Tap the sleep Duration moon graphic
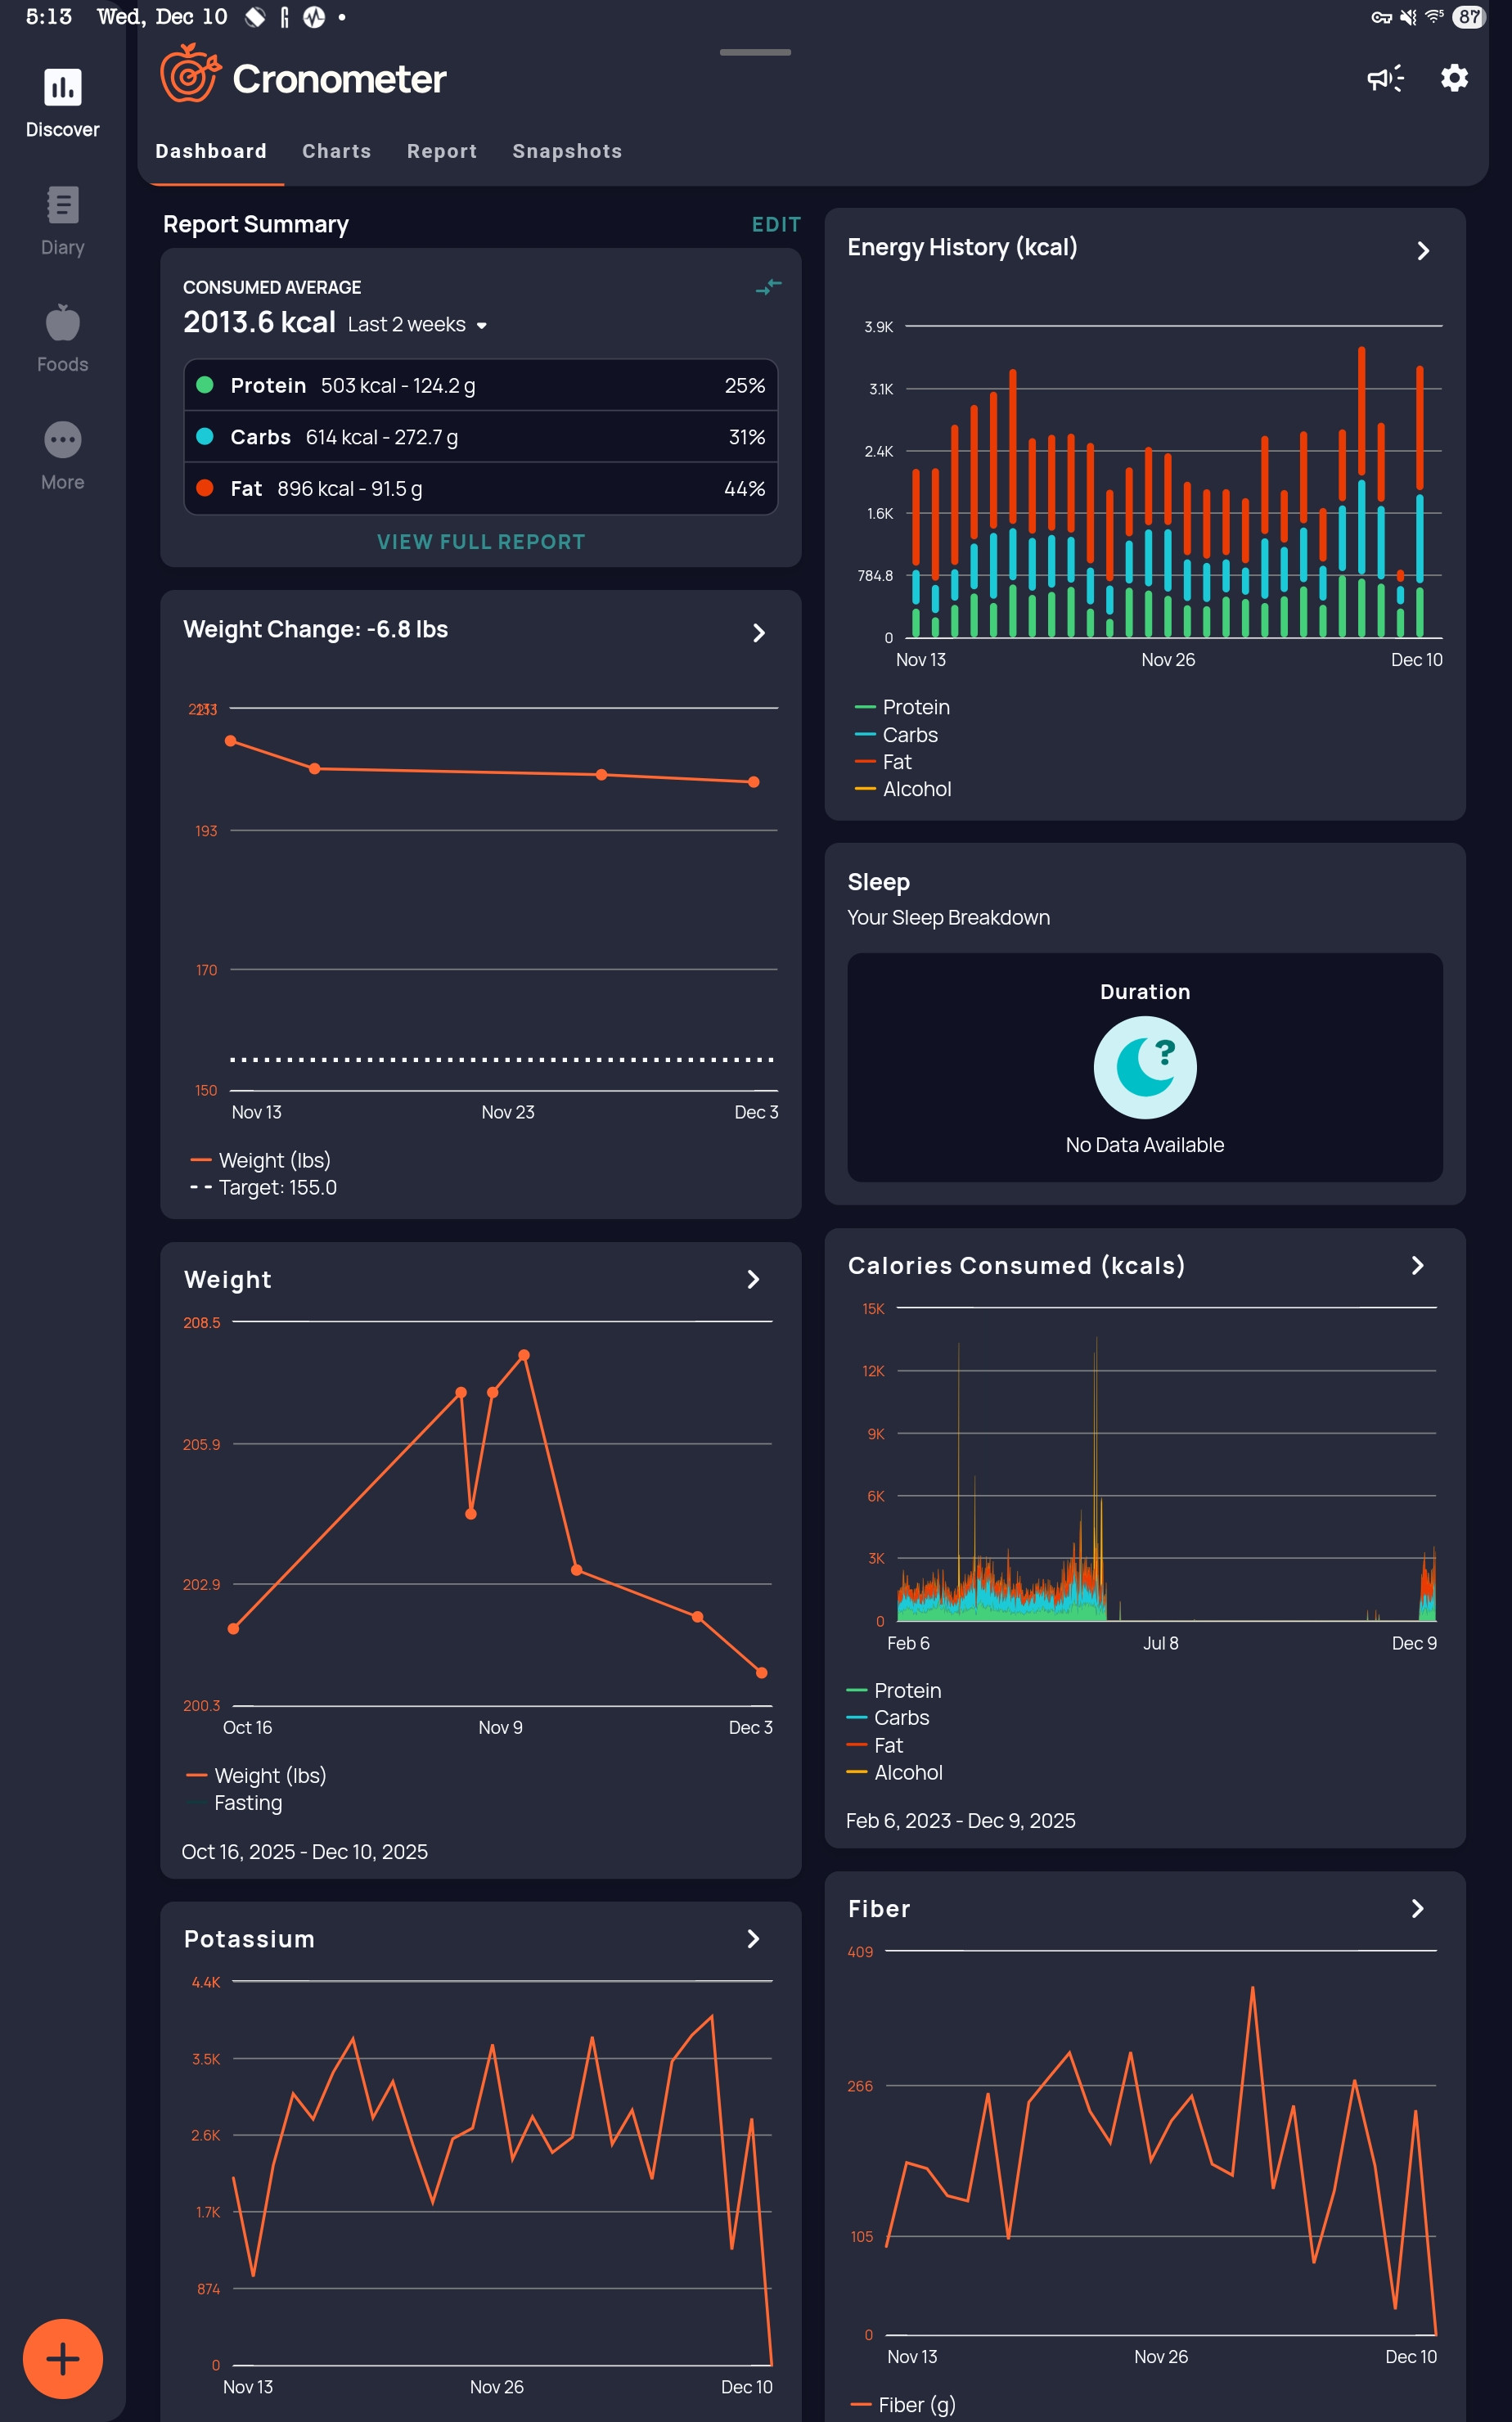The image size is (1512, 2422). tap(1144, 1066)
